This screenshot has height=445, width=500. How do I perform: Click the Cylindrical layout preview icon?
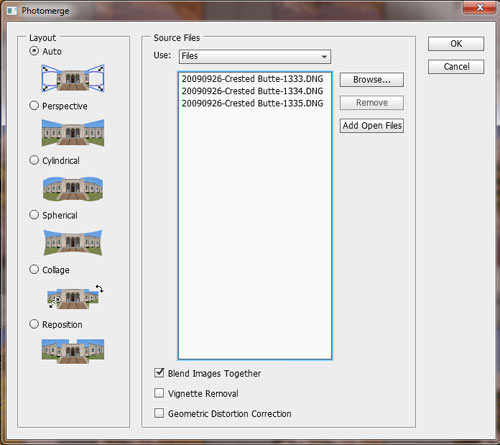pyautogui.click(x=73, y=188)
